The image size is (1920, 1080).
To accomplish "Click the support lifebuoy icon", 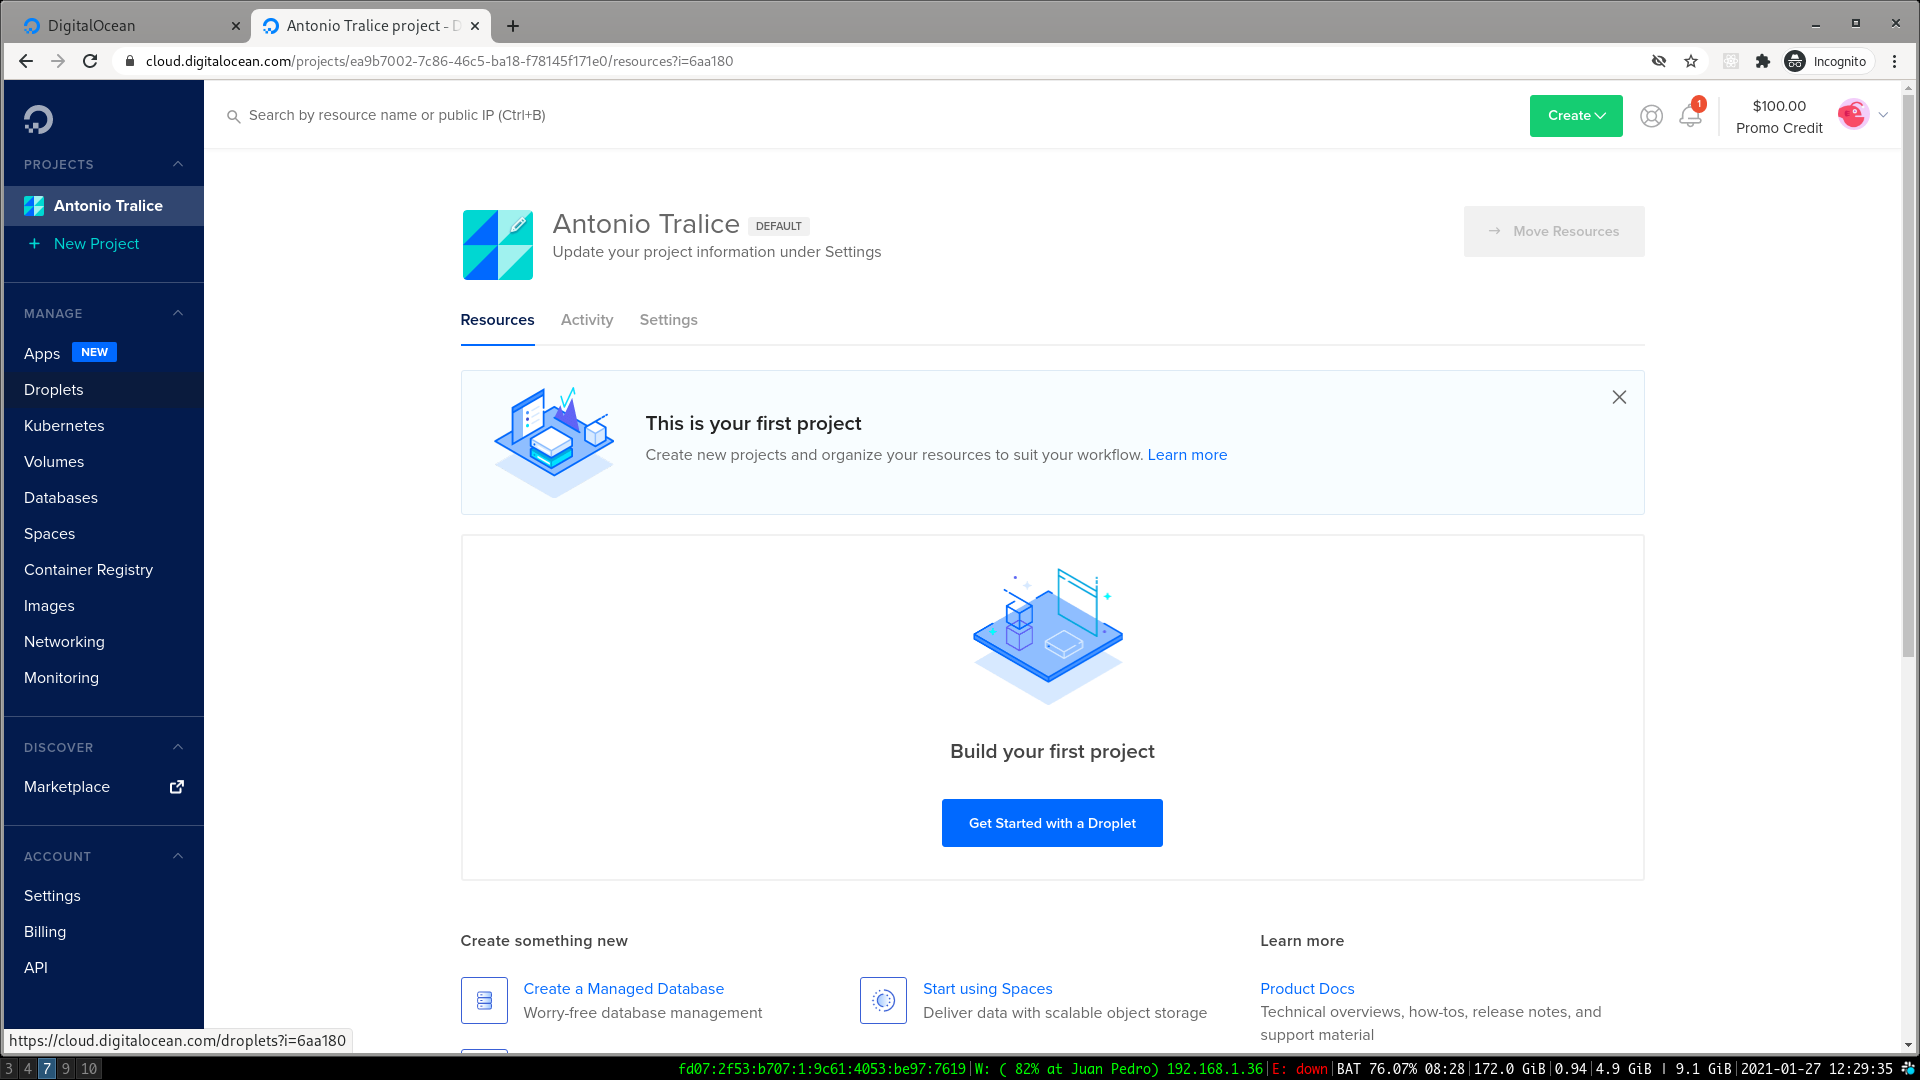I will click(x=1651, y=116).
